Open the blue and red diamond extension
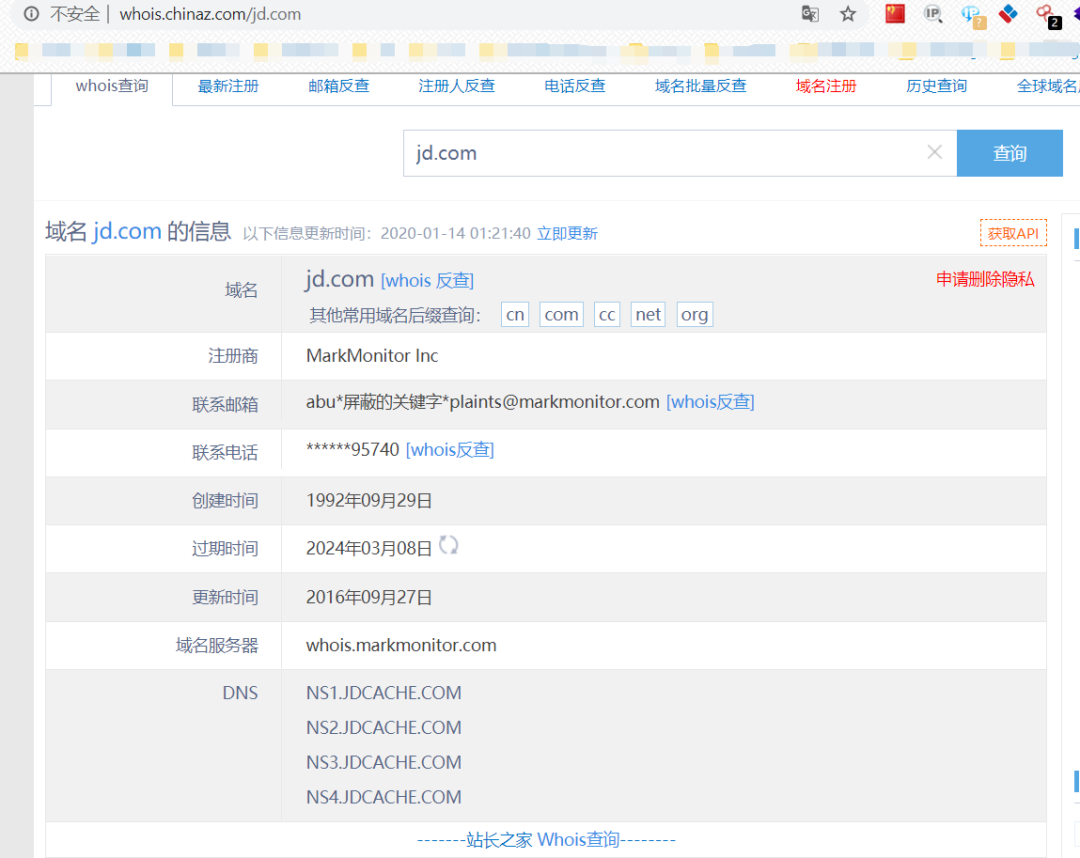The height and width of the screenshot is (858, 1080). 1008,14
